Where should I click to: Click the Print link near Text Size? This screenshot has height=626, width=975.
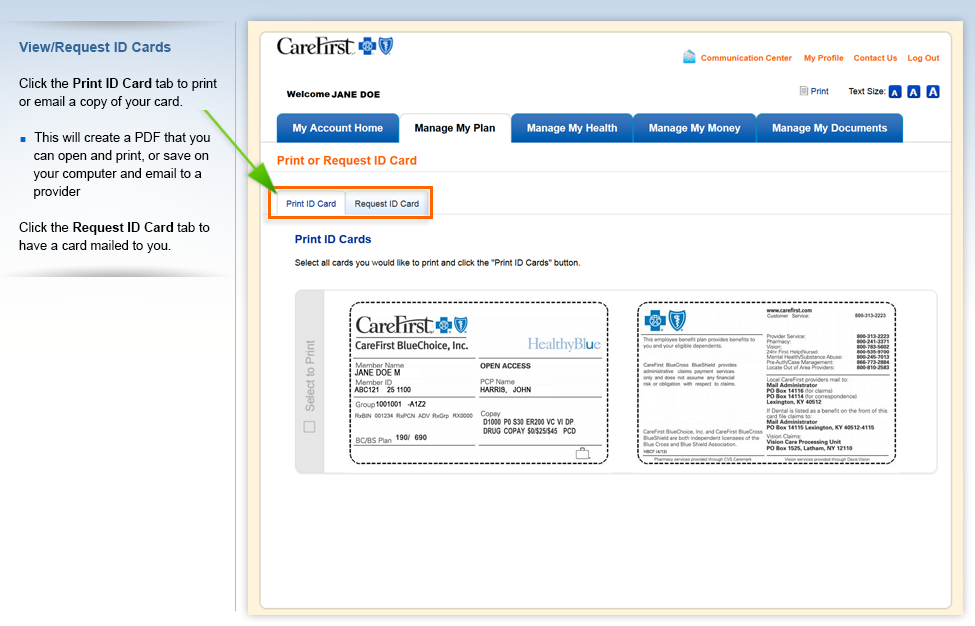click(x=820, y=91)
